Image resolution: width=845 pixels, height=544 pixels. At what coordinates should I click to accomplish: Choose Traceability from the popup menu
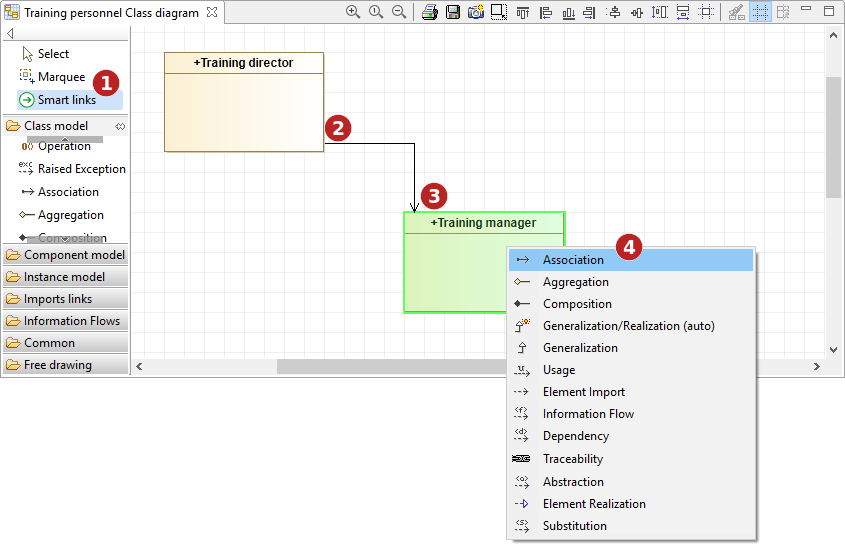[x=631, y=459]
